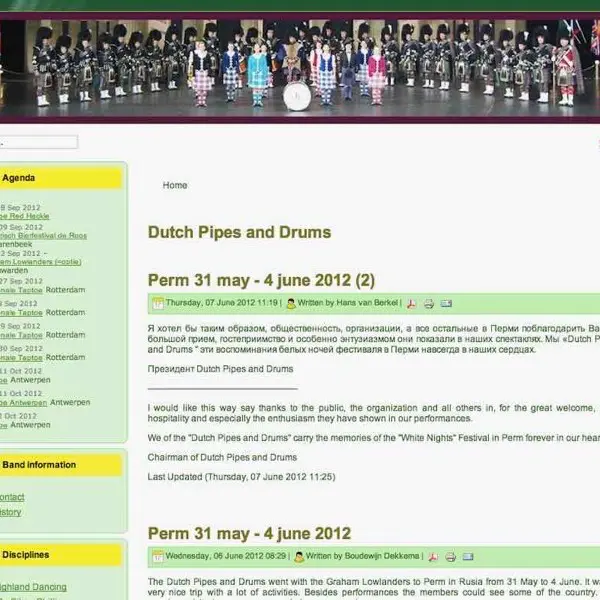600x600 pixels.
Task: Click calendar icon beside Wednesday, 06 June 2012
Action: [x=158, y=556]
